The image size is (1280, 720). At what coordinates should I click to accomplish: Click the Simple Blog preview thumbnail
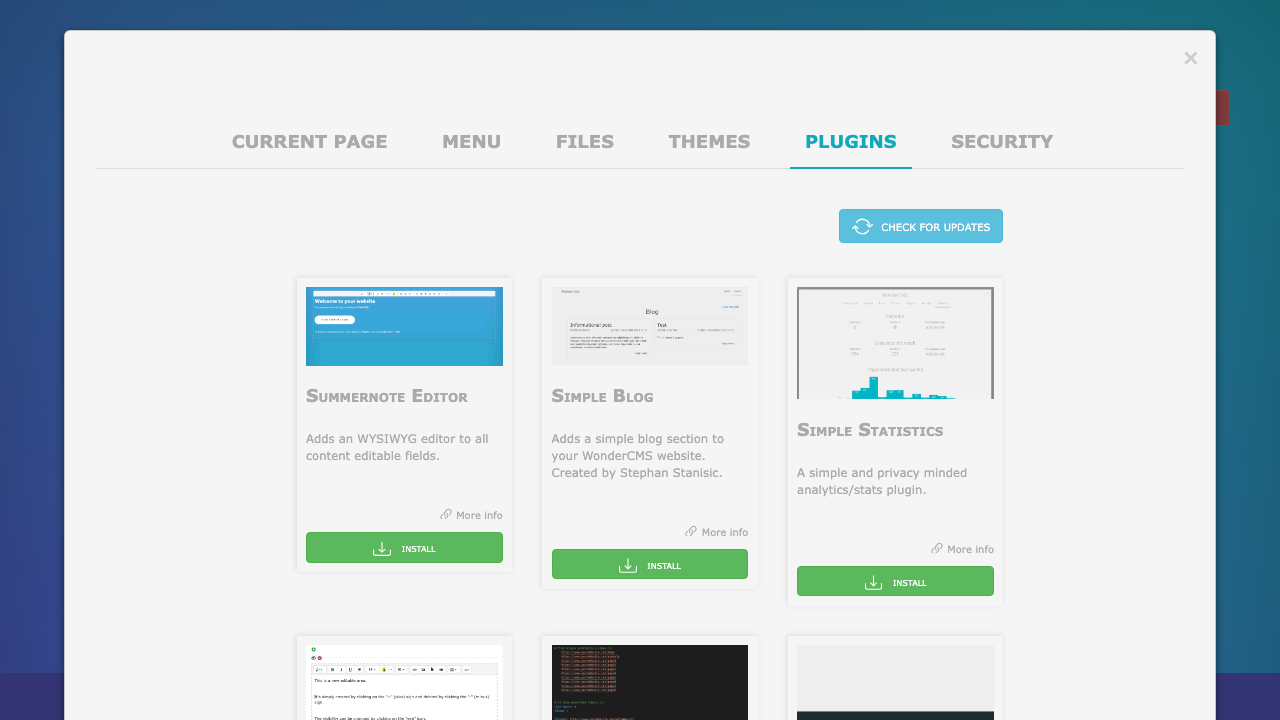coord(650,326)
